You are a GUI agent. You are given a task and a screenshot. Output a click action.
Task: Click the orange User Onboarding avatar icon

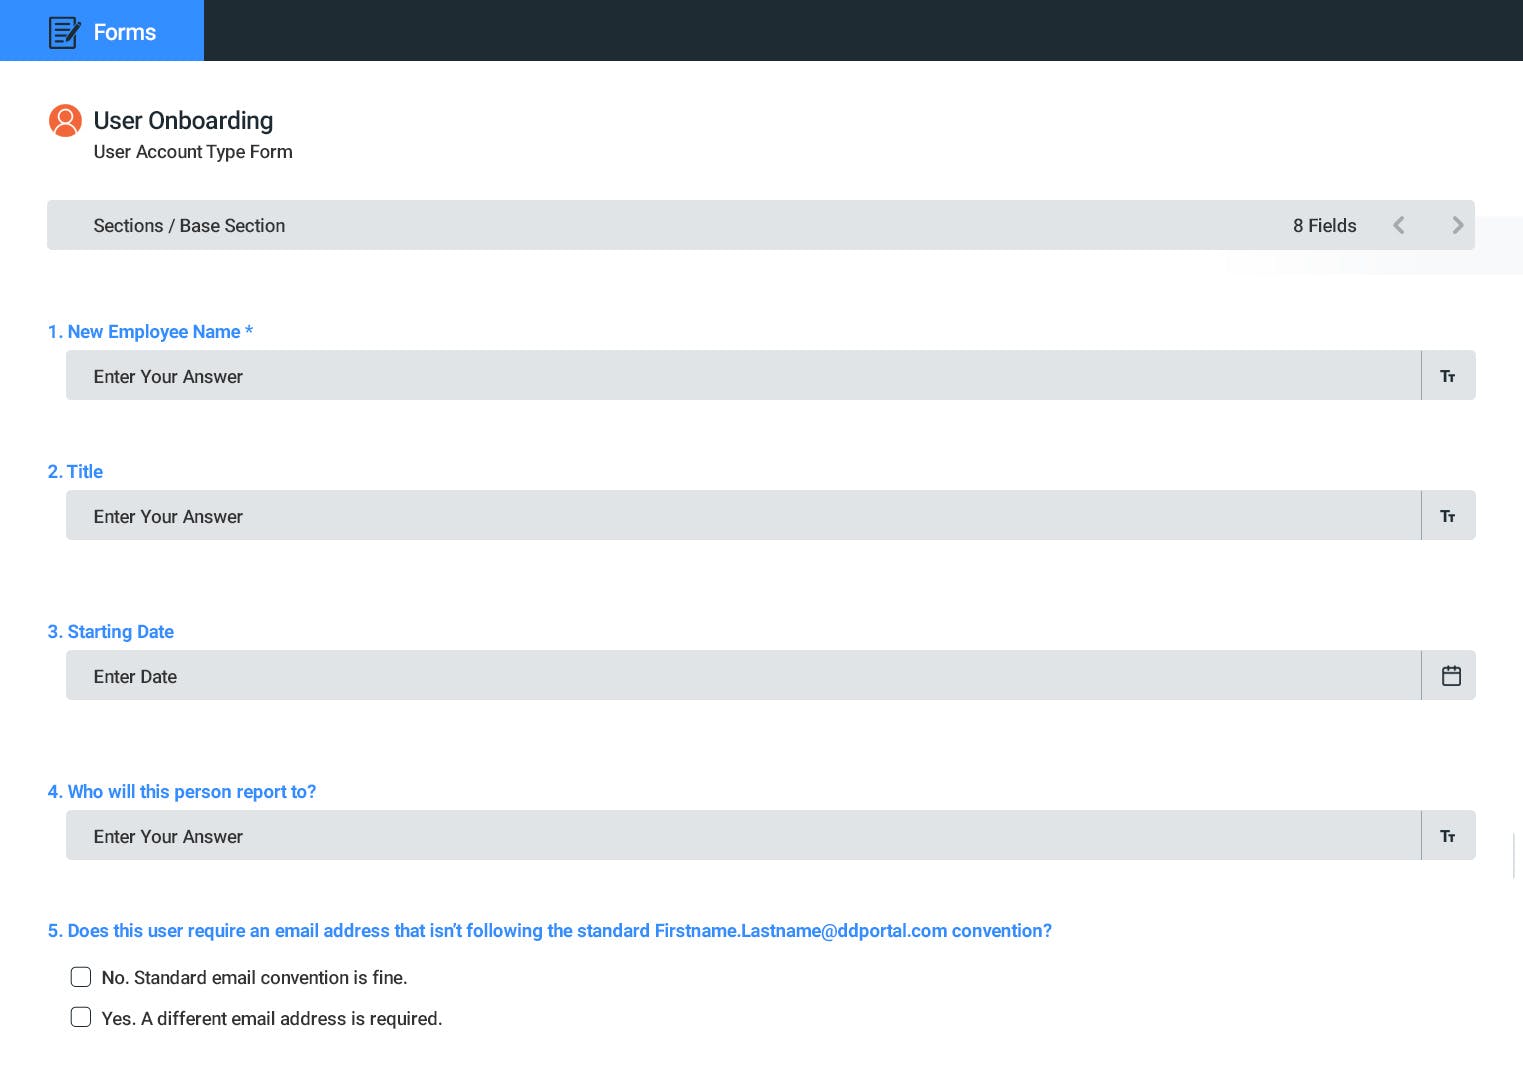[65, 121]
